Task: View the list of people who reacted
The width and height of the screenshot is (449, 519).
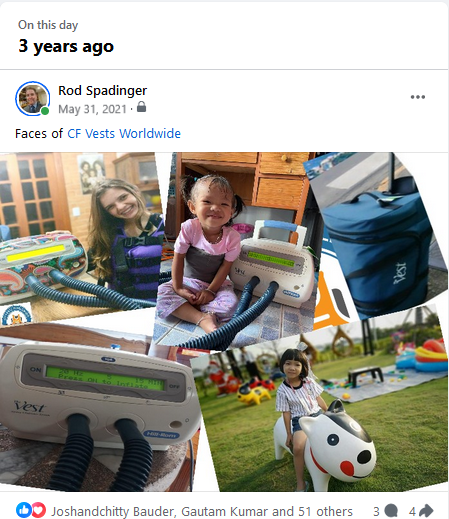Action: [202, 511]
